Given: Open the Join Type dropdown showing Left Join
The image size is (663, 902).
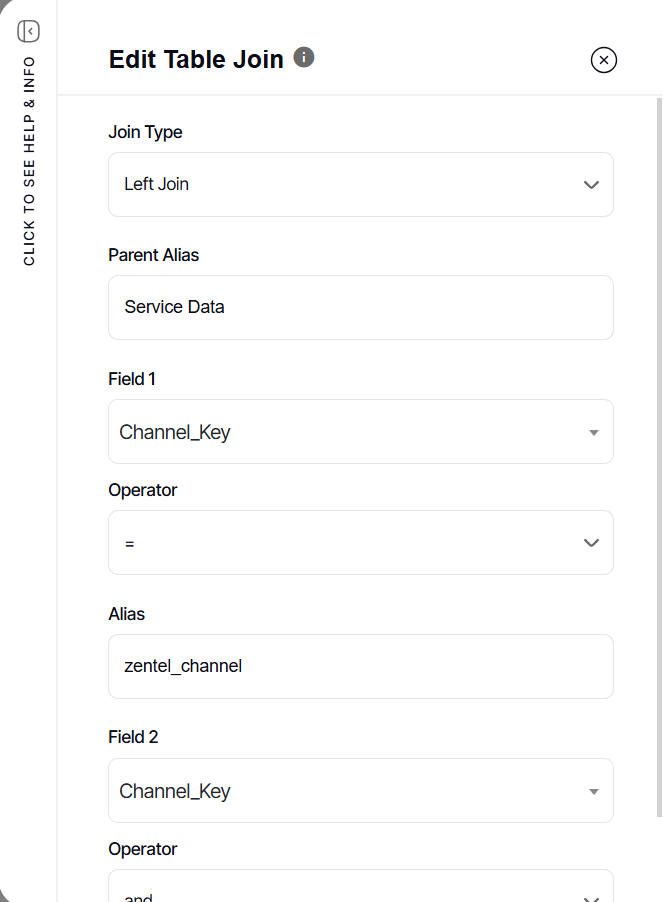Looking at the screenshot, I should [360, 184].
